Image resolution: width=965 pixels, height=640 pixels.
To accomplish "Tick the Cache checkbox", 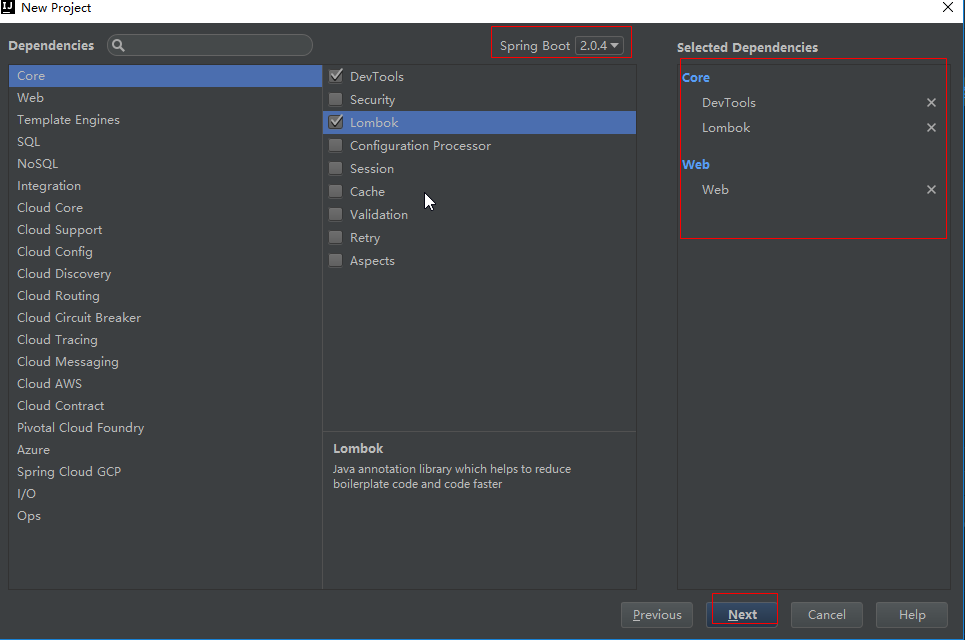I will coord(335,191).
